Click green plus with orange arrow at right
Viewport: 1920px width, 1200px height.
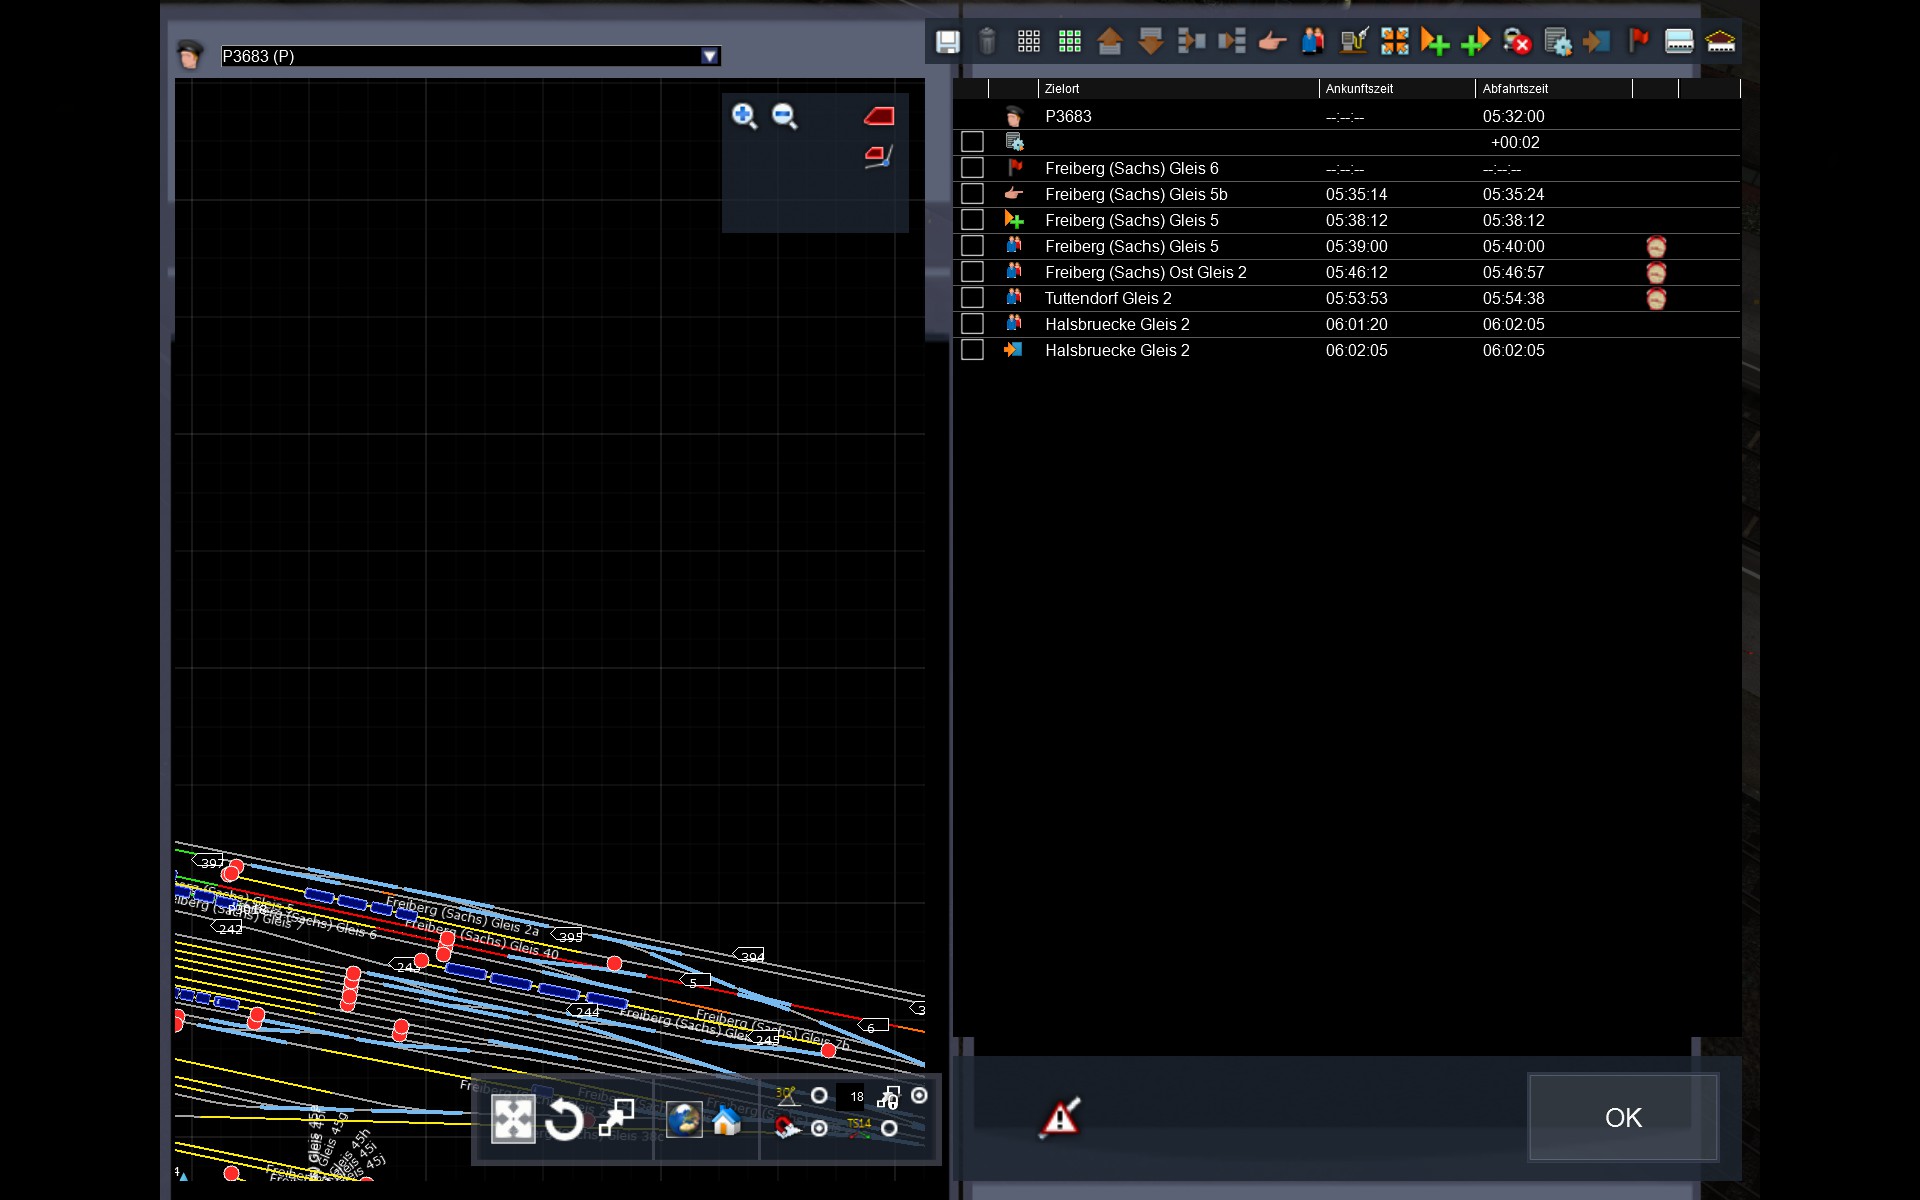coord(1476,41)
